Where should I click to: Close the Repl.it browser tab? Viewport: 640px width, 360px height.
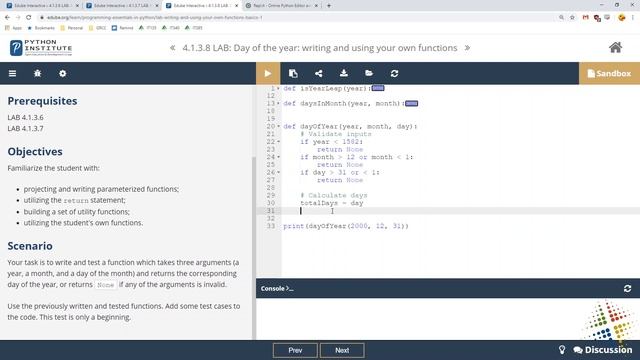click(x=316, y=6)
